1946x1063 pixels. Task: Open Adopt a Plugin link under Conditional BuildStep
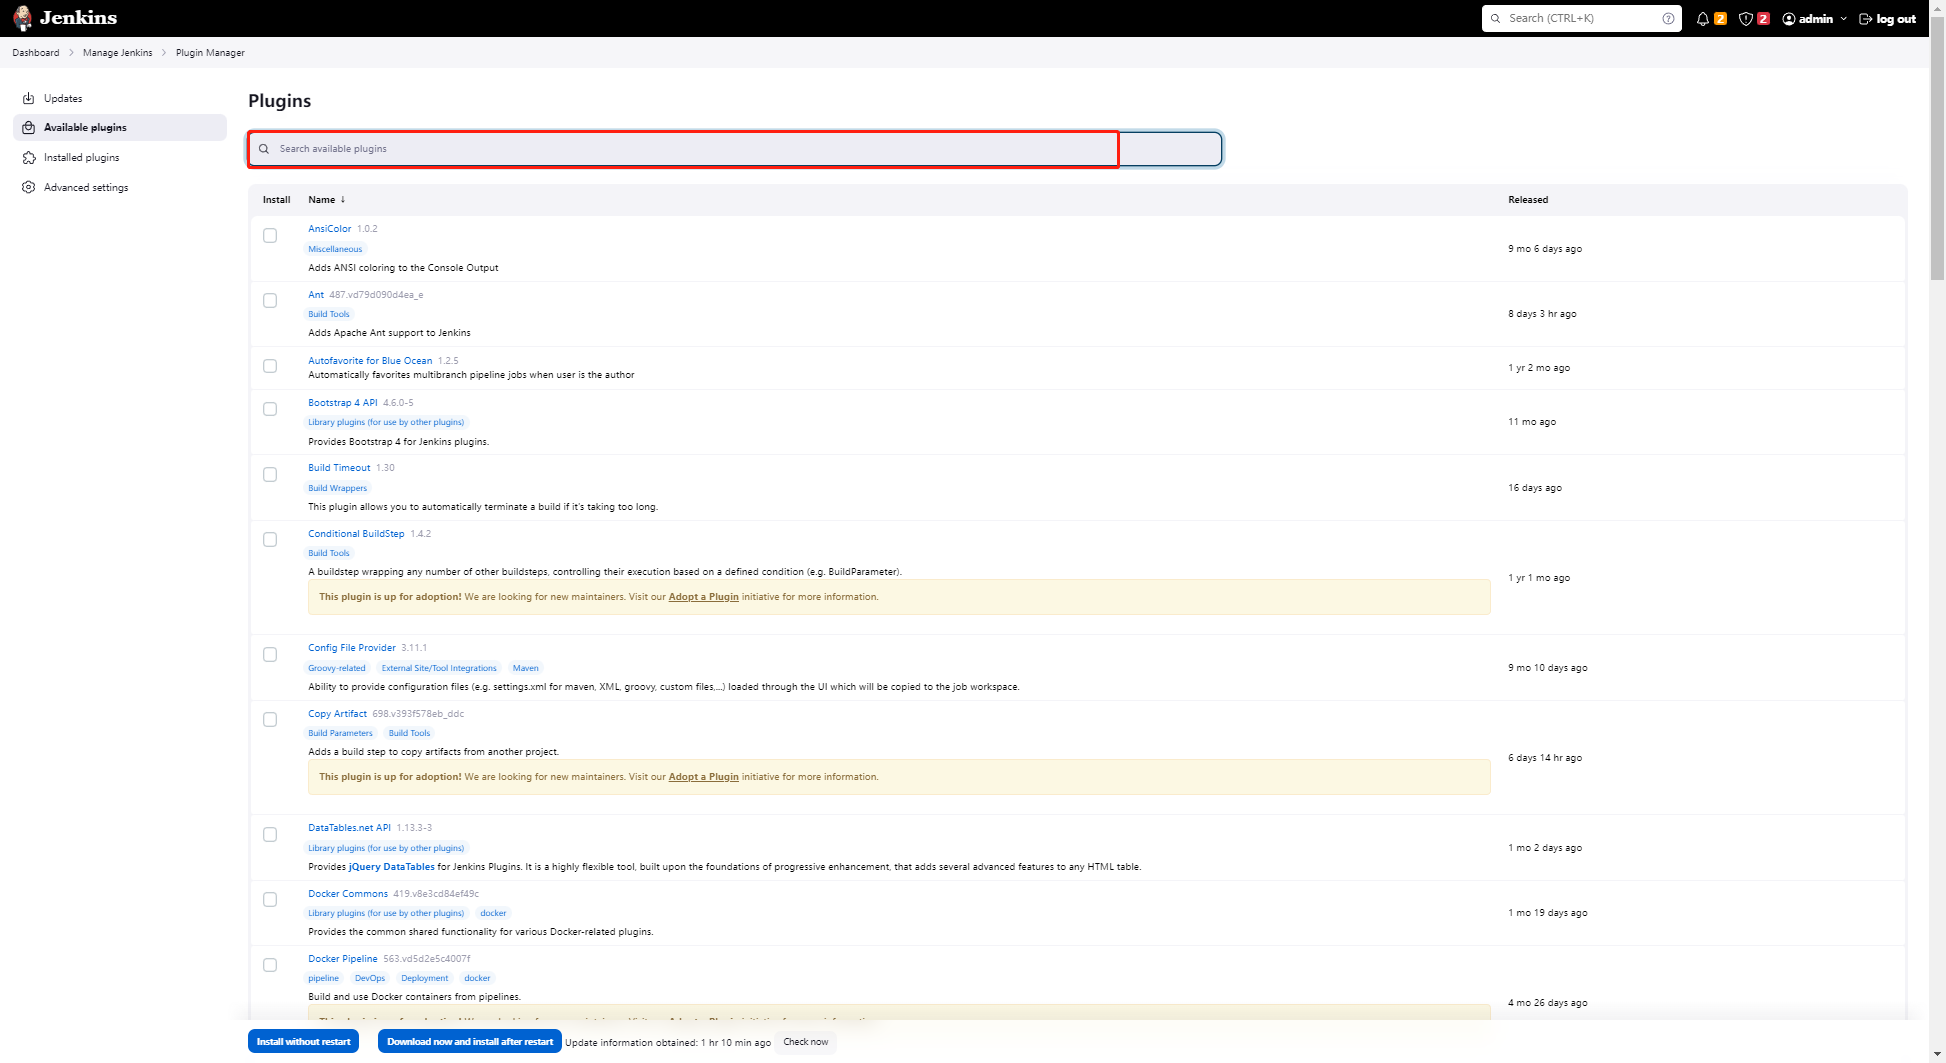[704, 597]
